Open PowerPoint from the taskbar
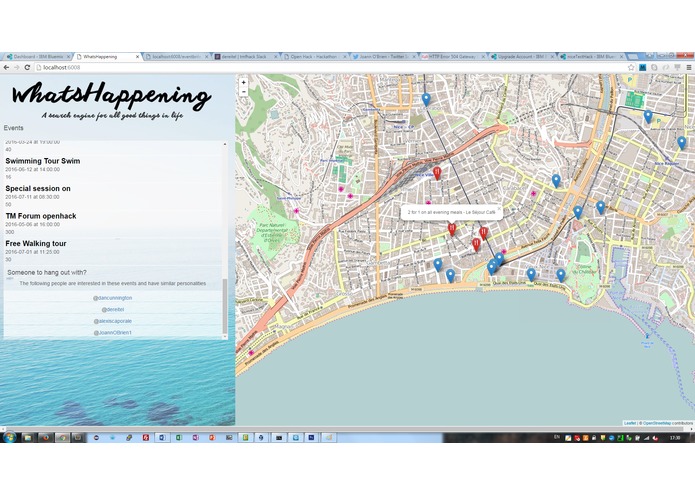 click(x=212, y=437)
